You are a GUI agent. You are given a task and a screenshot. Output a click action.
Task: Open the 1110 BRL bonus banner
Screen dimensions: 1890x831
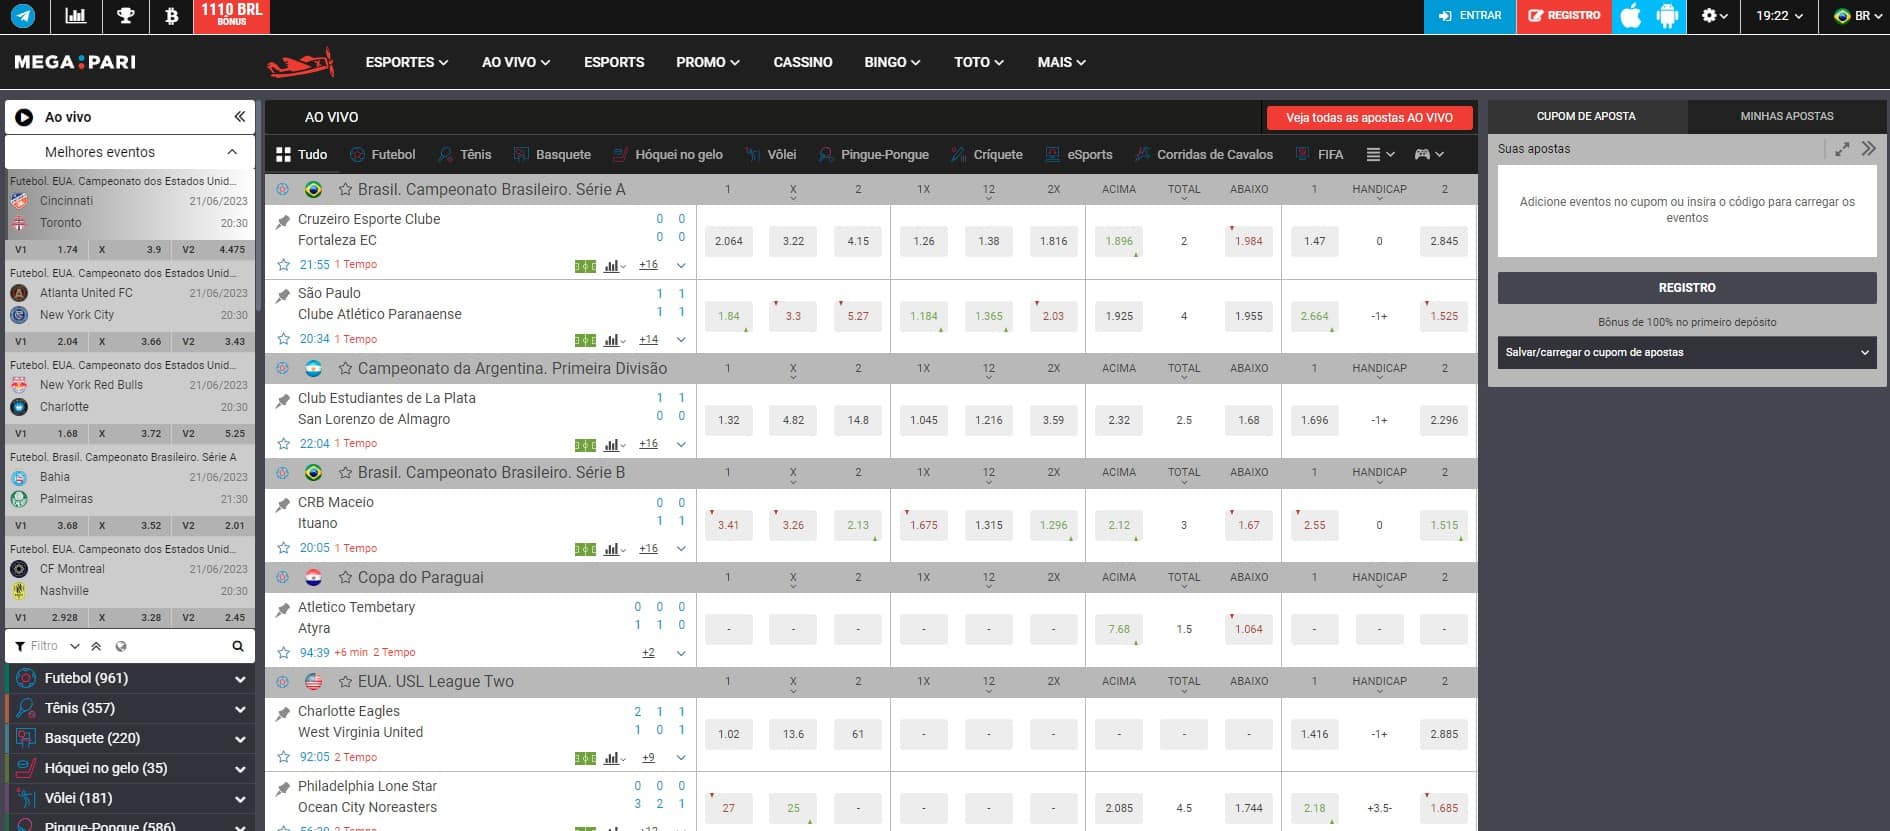231,16
